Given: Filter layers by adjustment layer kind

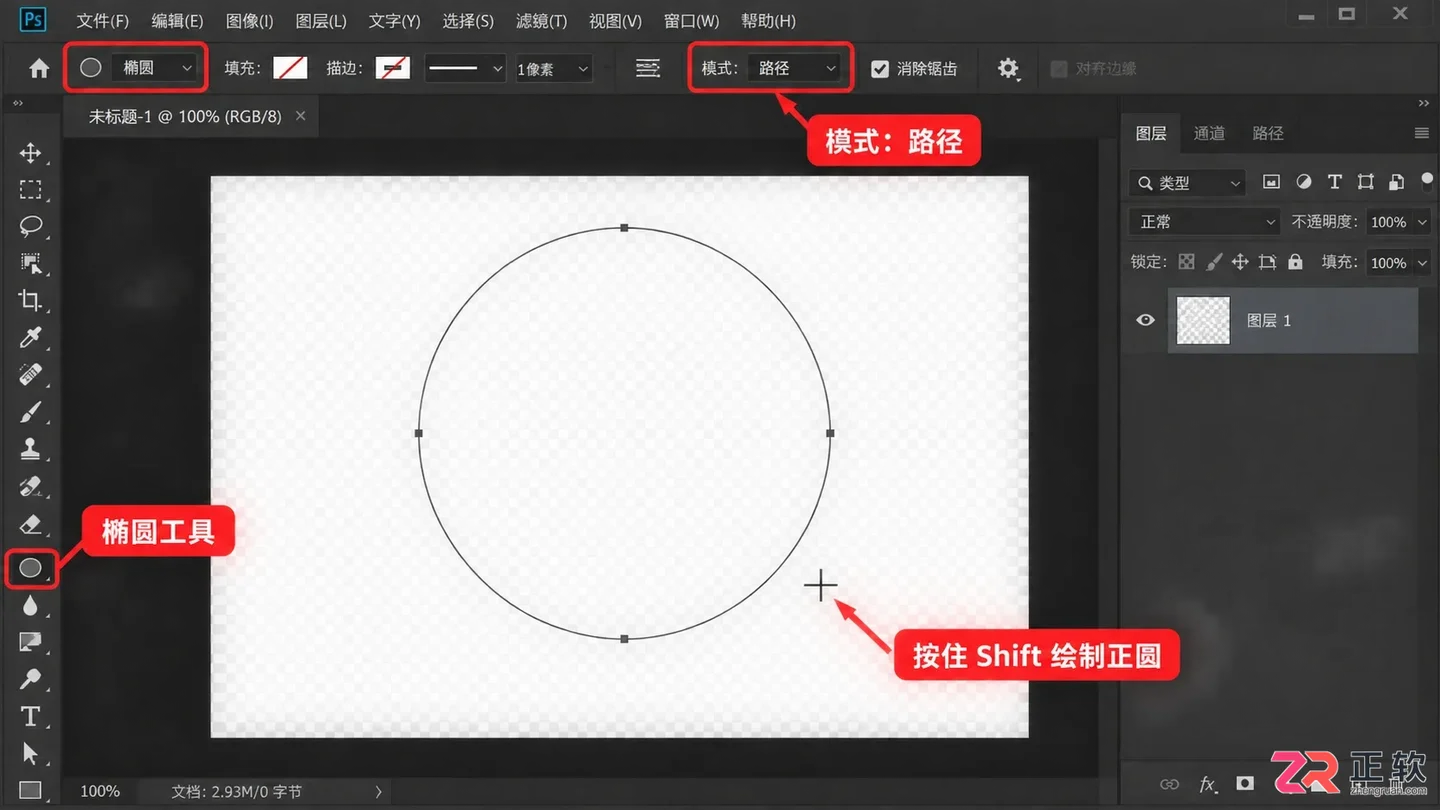Looking at the screenshot, I should (x=1303, y=182).
